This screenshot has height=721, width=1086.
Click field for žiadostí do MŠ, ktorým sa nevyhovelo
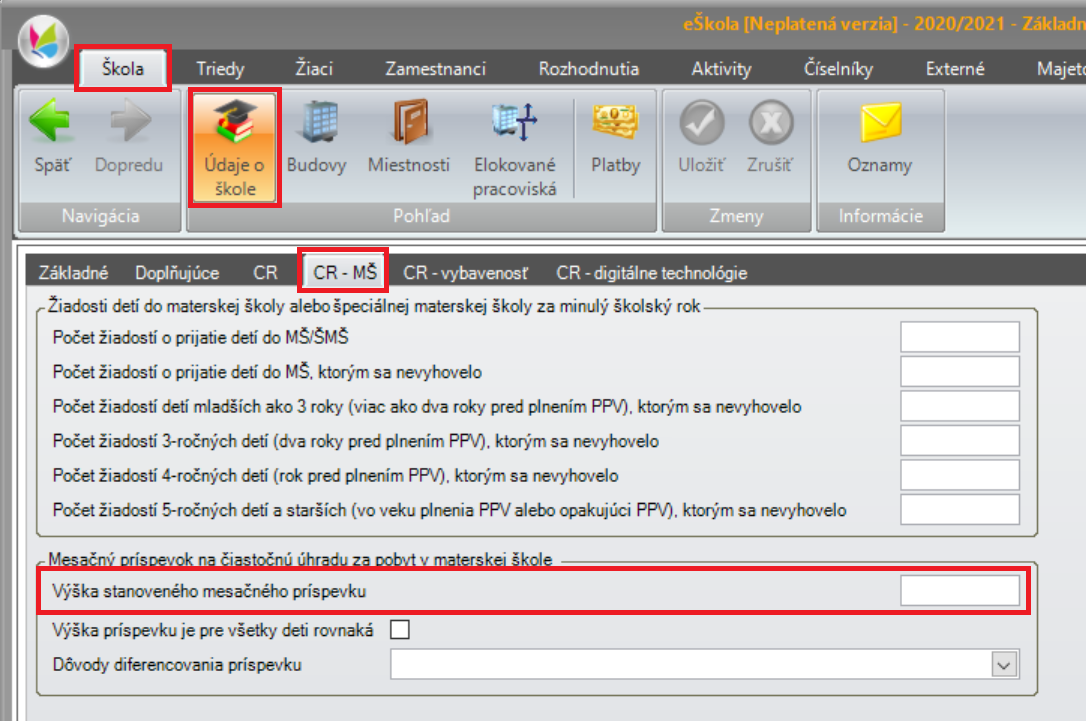coord(960,372)
